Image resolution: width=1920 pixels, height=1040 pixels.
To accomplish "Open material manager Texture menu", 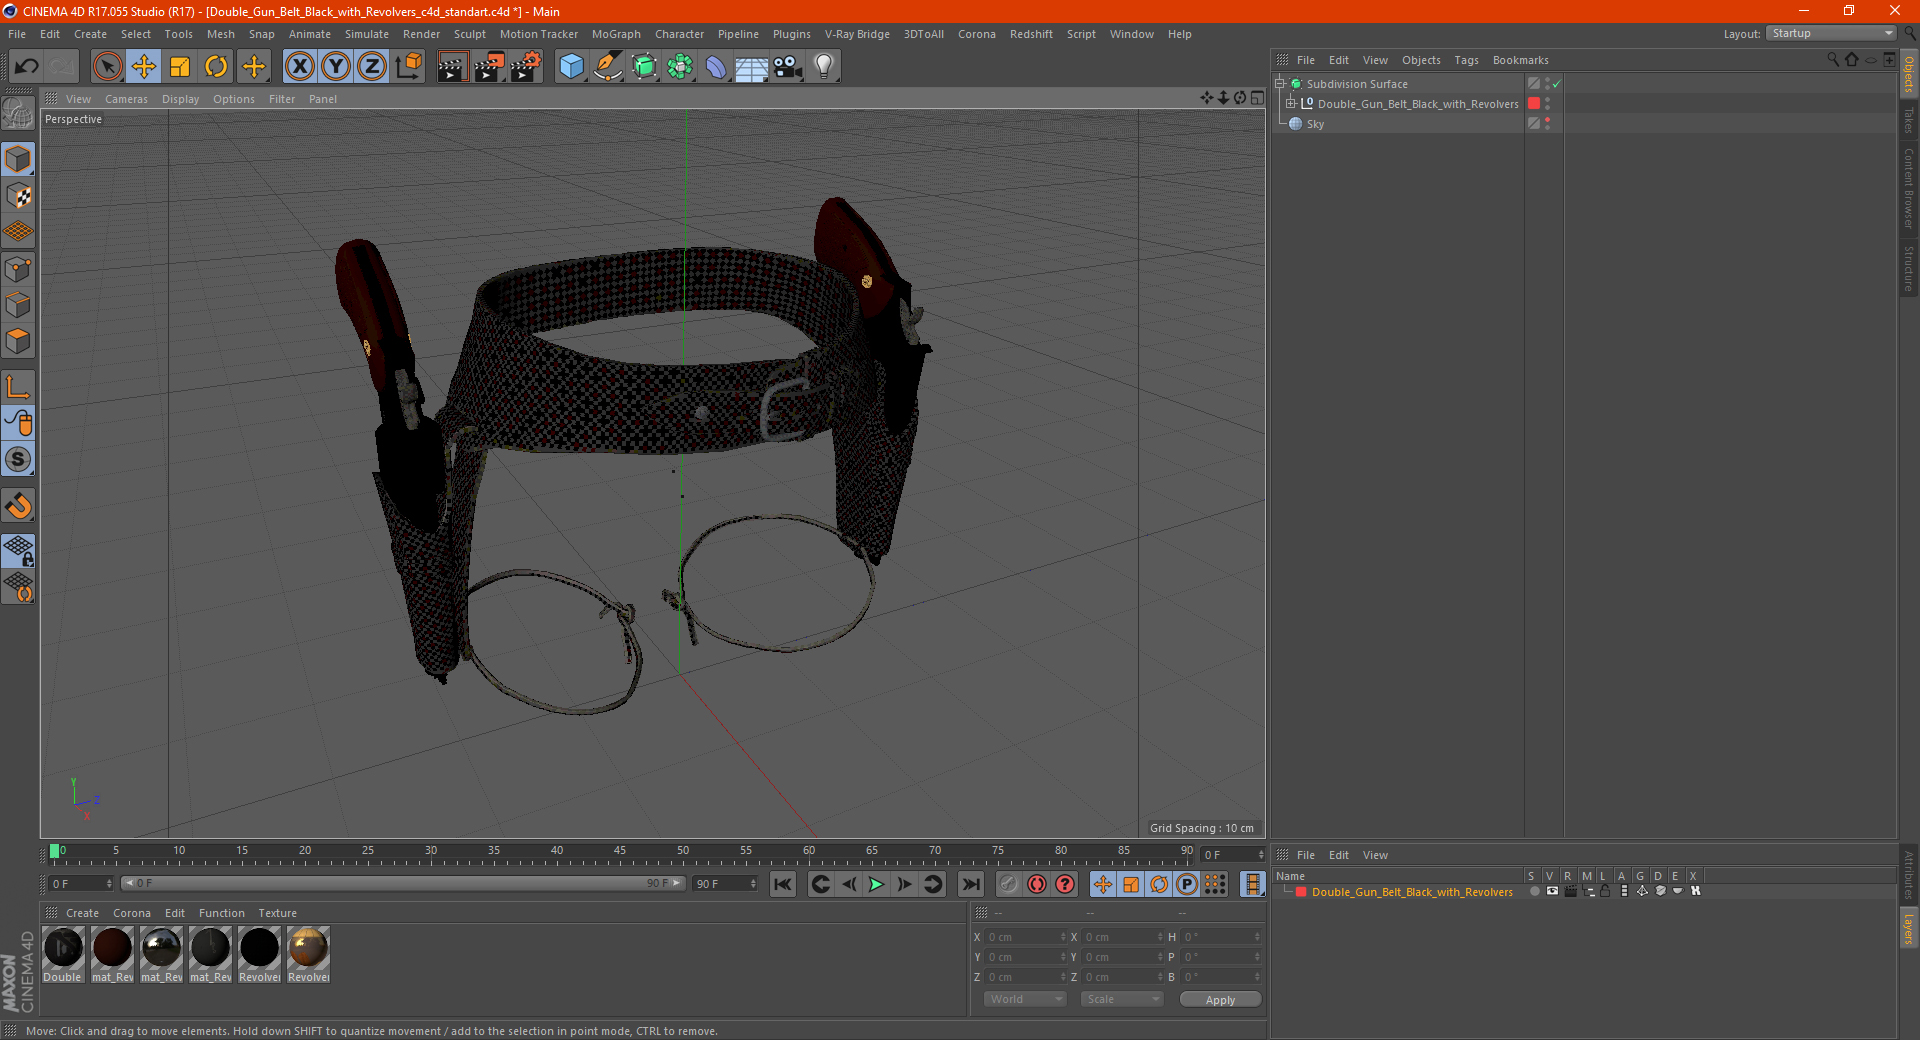I will point(277,913).
